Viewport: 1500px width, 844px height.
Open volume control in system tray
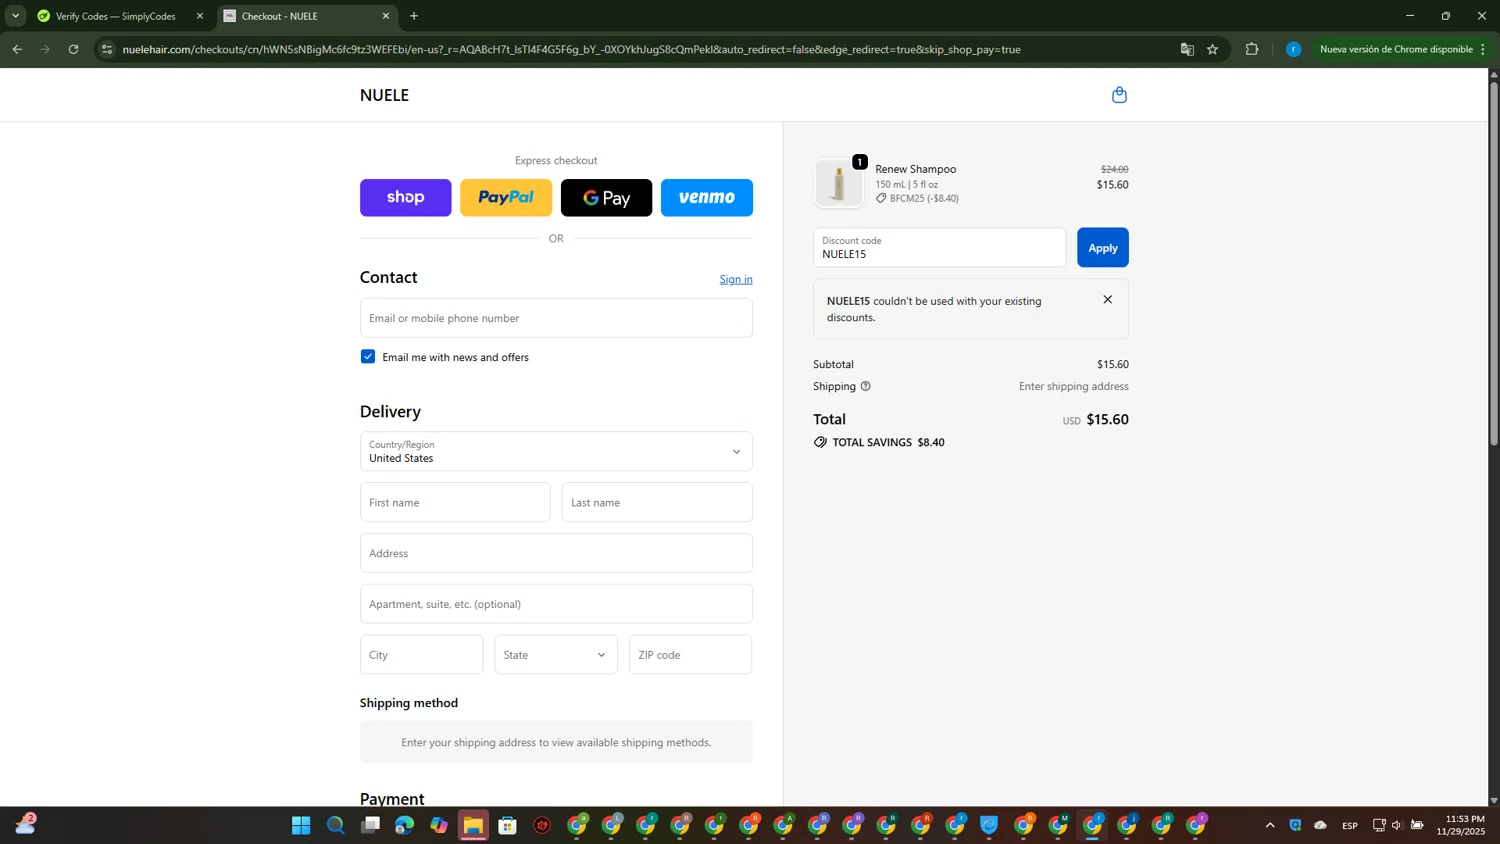click(1397, 825)
